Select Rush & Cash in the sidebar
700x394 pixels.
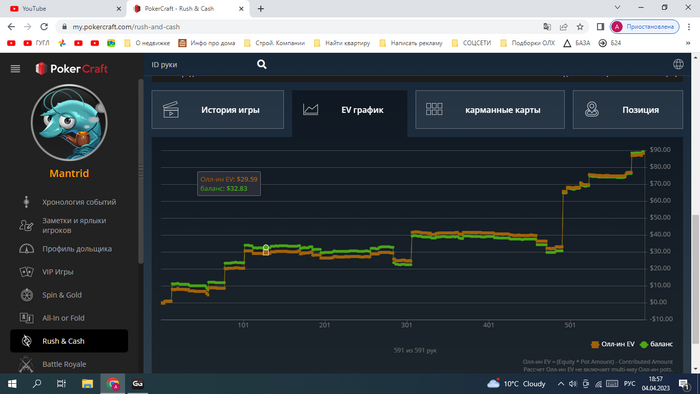(x=69, y=341)
